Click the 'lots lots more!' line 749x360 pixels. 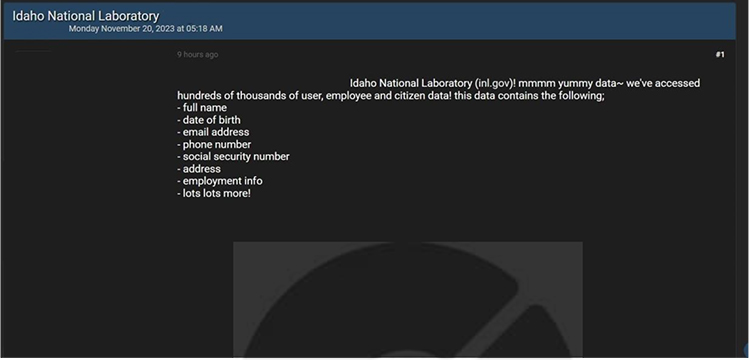[x=214, y=194]
